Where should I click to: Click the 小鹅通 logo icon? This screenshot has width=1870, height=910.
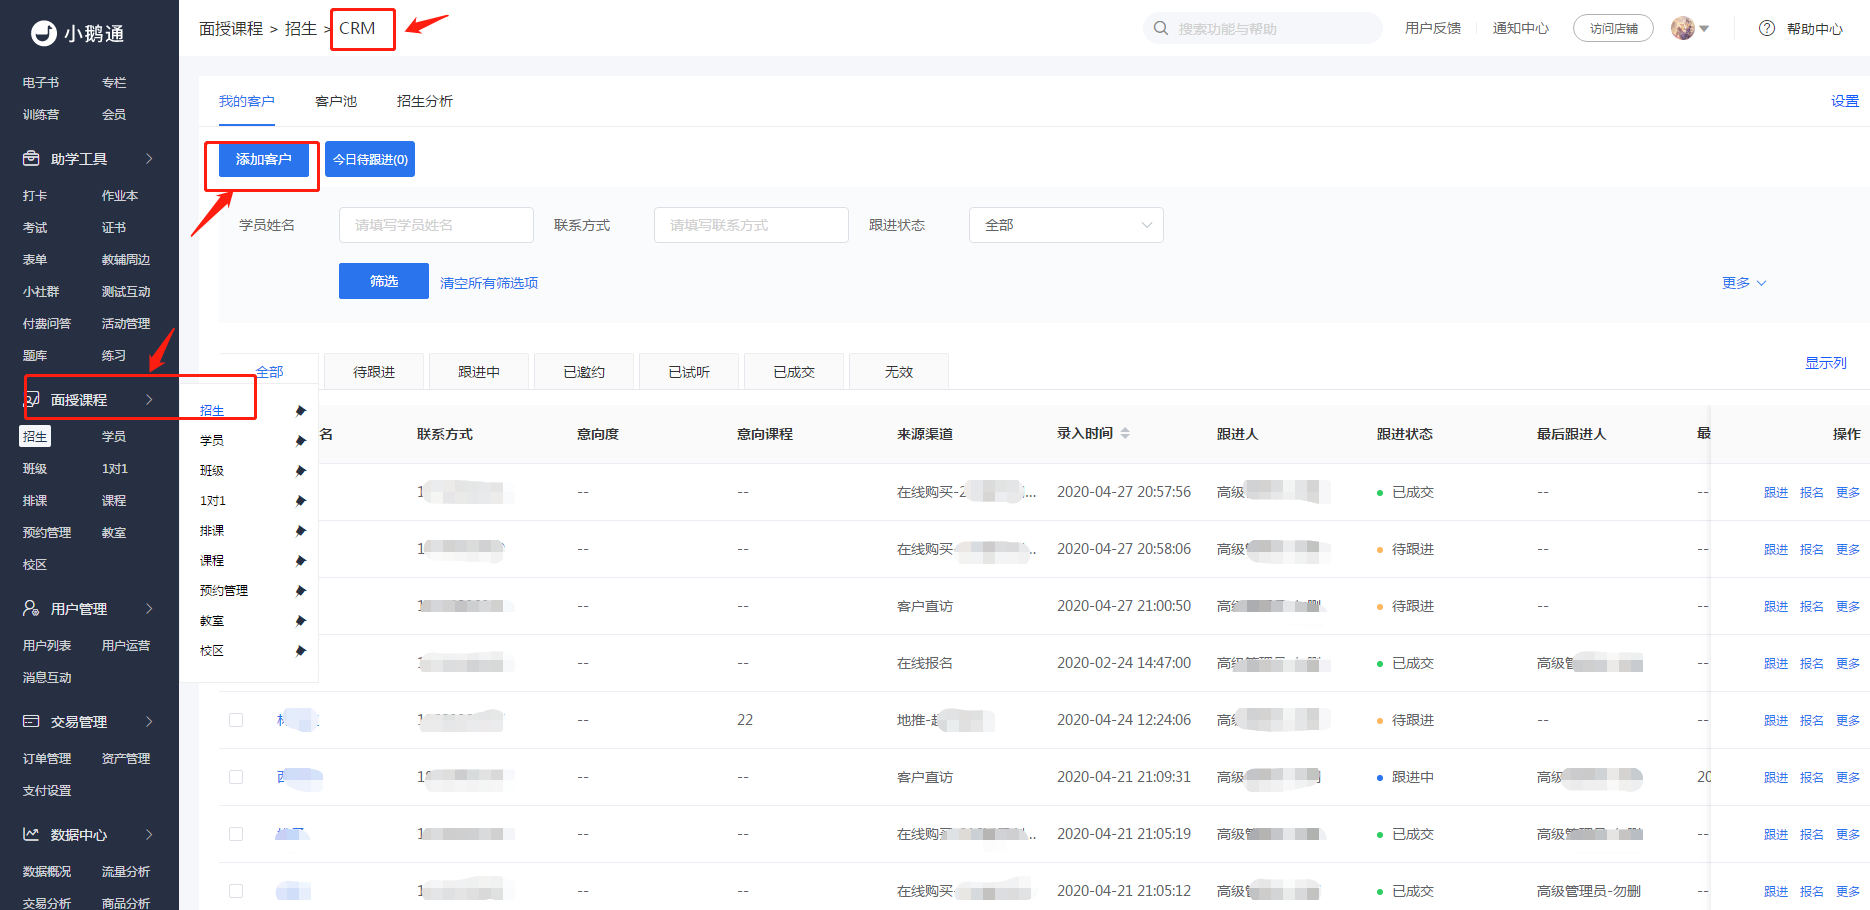coord(44,34)
